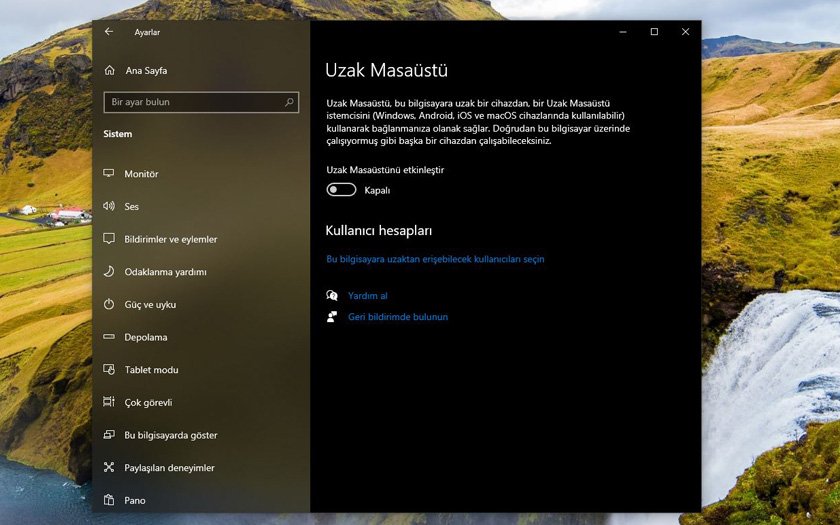This screenshot has height=525, width=840.
Task: Click the Bildirimler ve eylemler icon
Action: [x=109, y=239]
